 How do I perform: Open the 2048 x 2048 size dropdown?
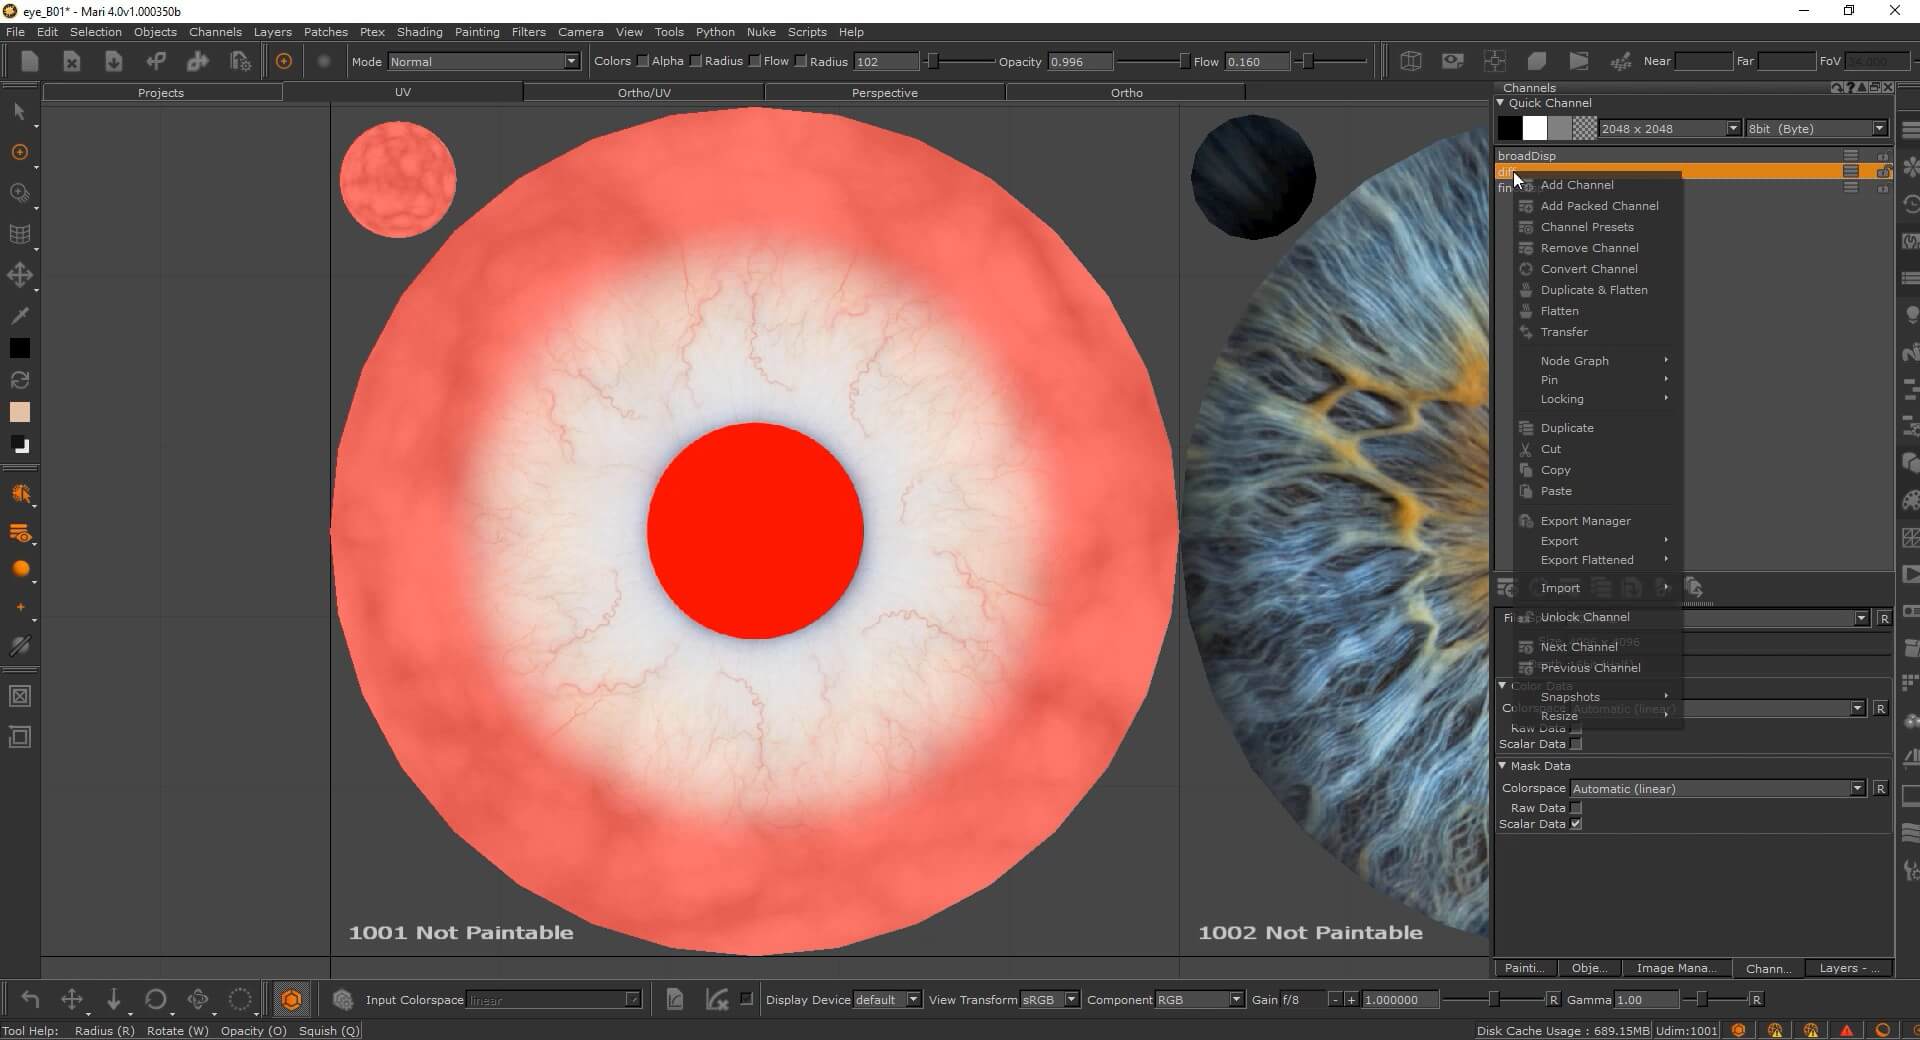[1670, 129]
